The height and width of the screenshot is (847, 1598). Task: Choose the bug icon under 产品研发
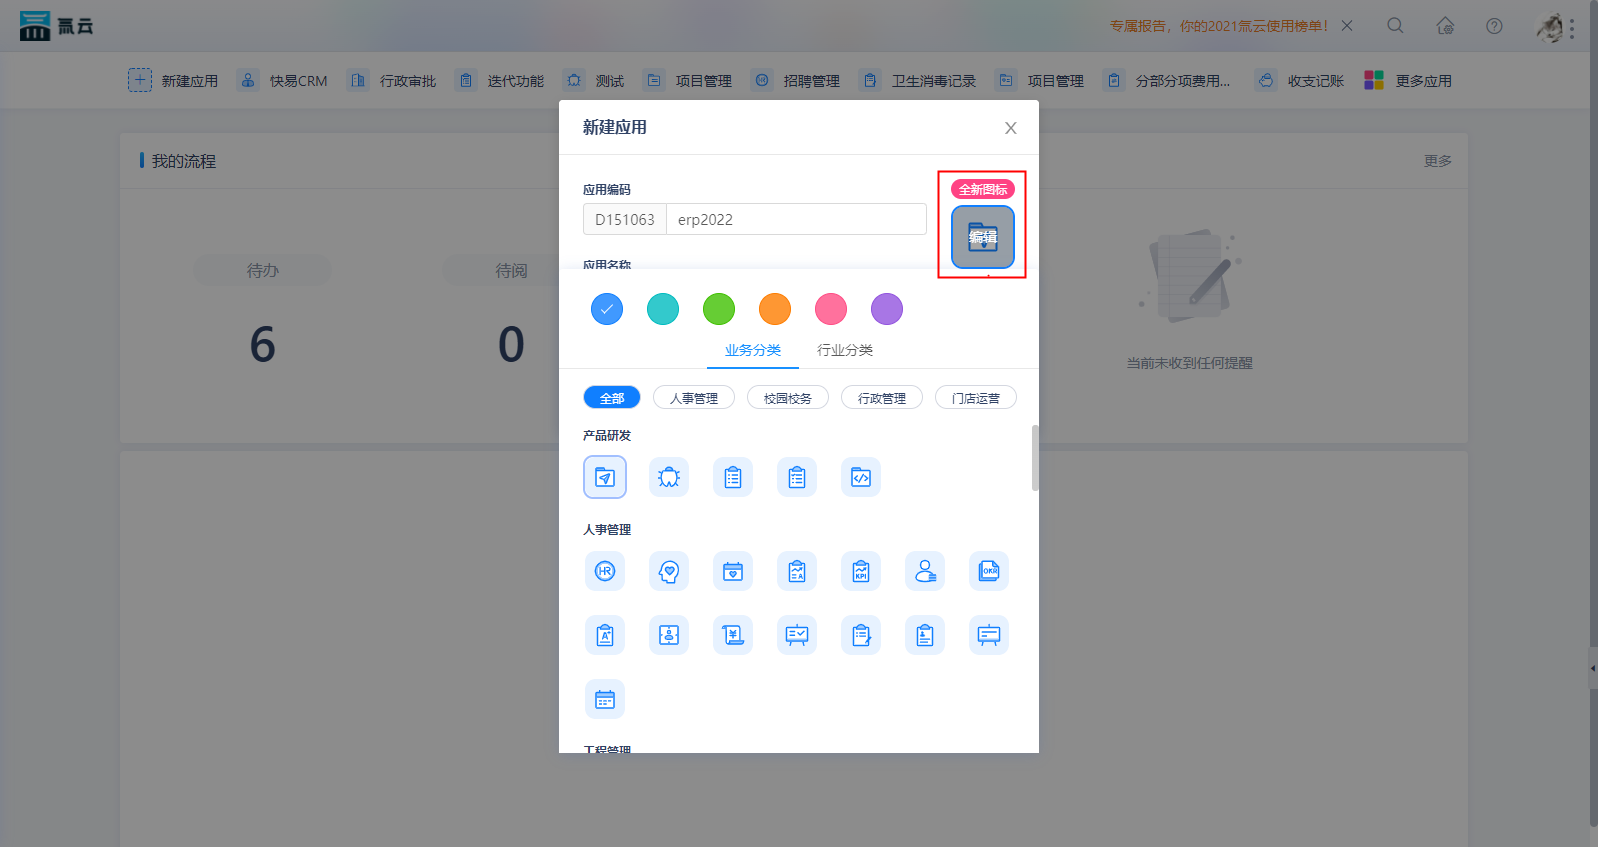pos(669,477)
